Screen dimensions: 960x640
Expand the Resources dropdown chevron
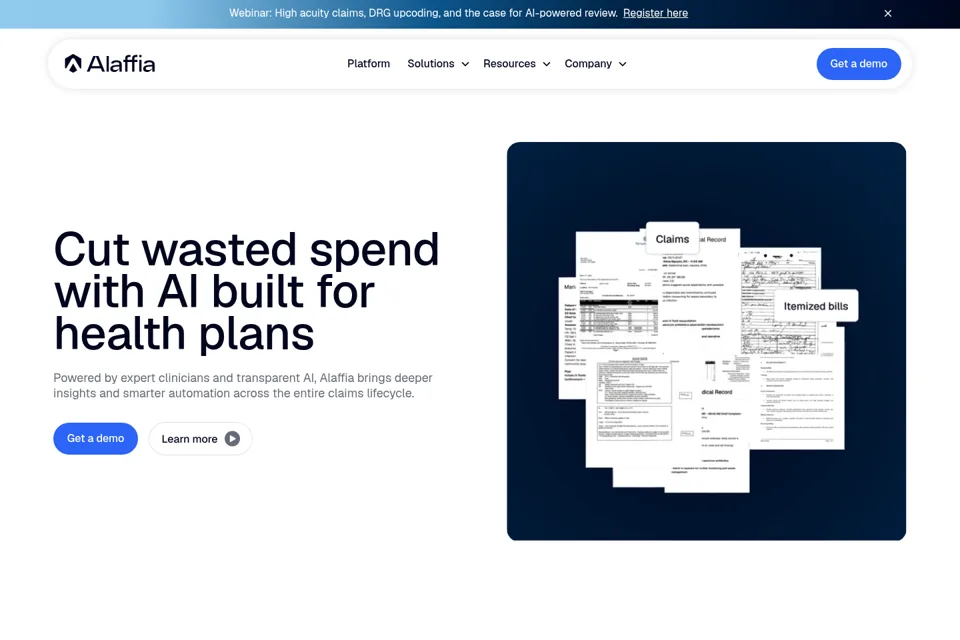(546, 64)
